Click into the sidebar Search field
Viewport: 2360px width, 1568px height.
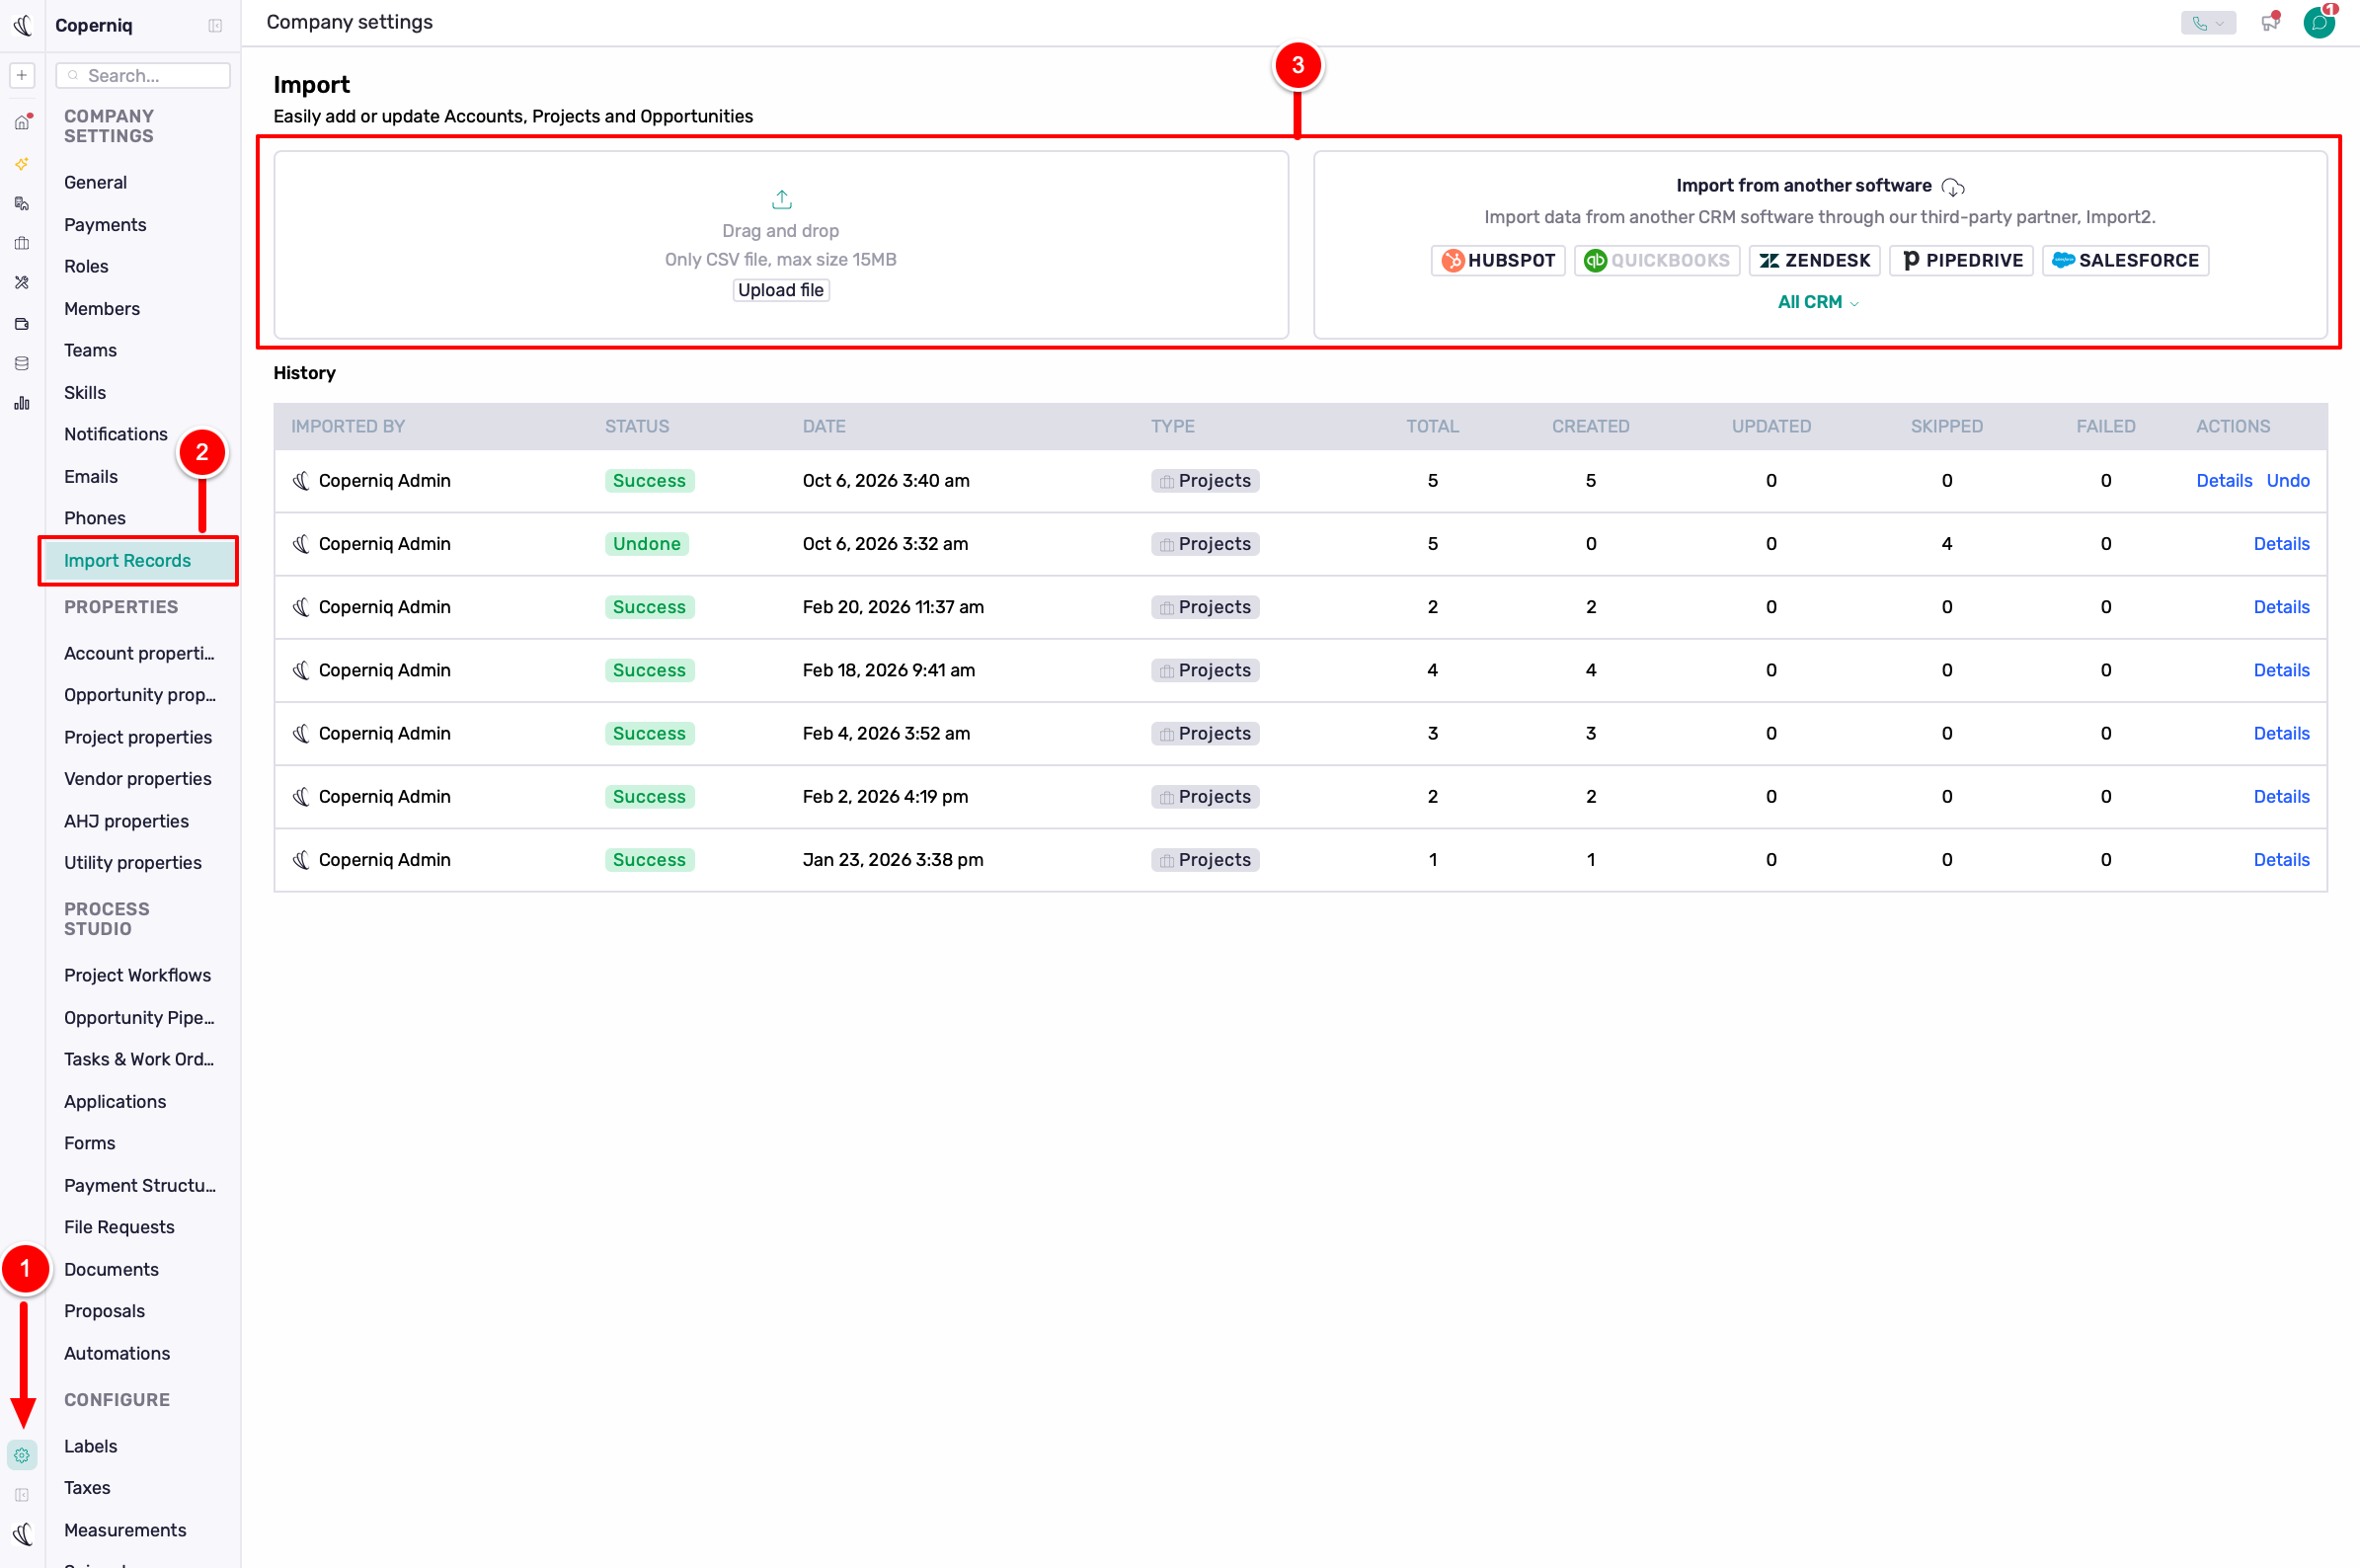(x=143, y=75)
